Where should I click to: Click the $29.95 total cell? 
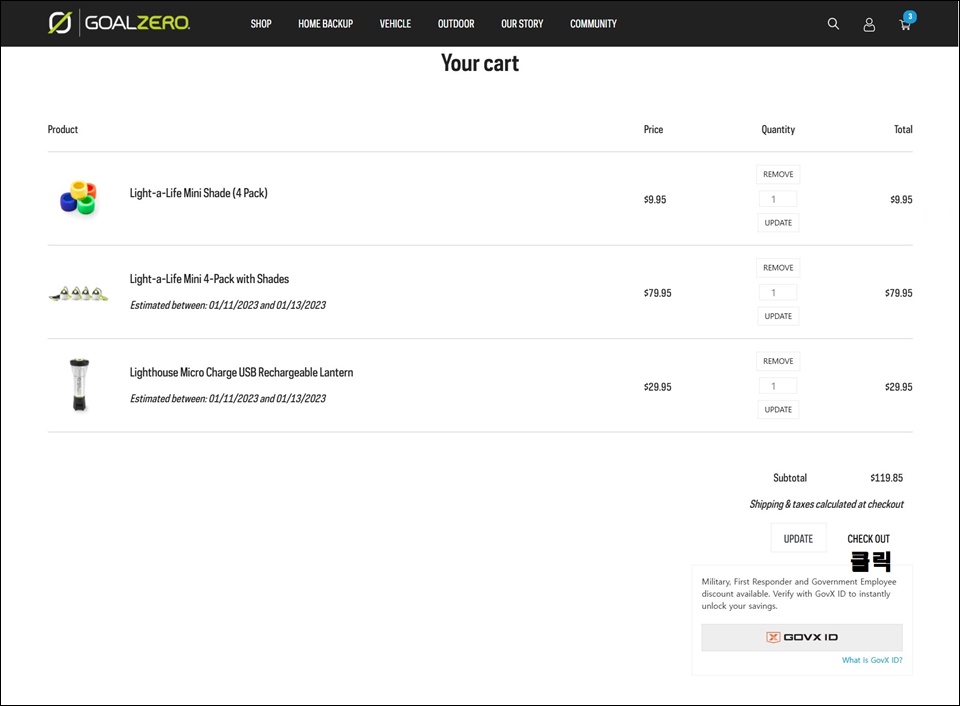tap(898, 387)
